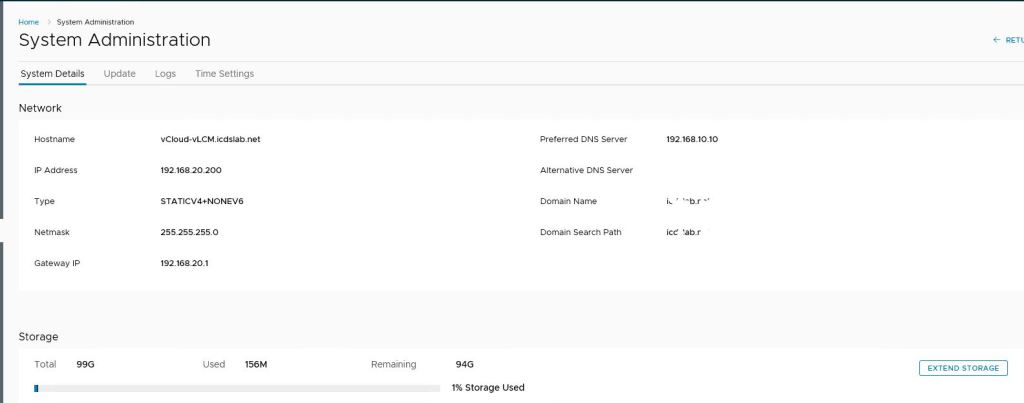1024x403 pixels.
Task: Click the hostname value vCloud-vLCM.icdslab.net
Action: point(210,139)
